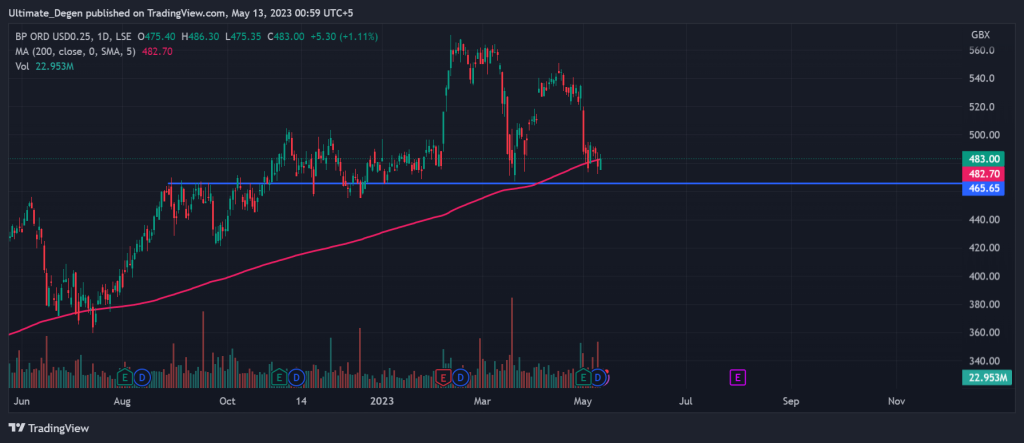This screenshot has height=443, width=1024.
Task: Click the blue dividend D marker near Feb 2023
Action: click(x=460, y=377)
